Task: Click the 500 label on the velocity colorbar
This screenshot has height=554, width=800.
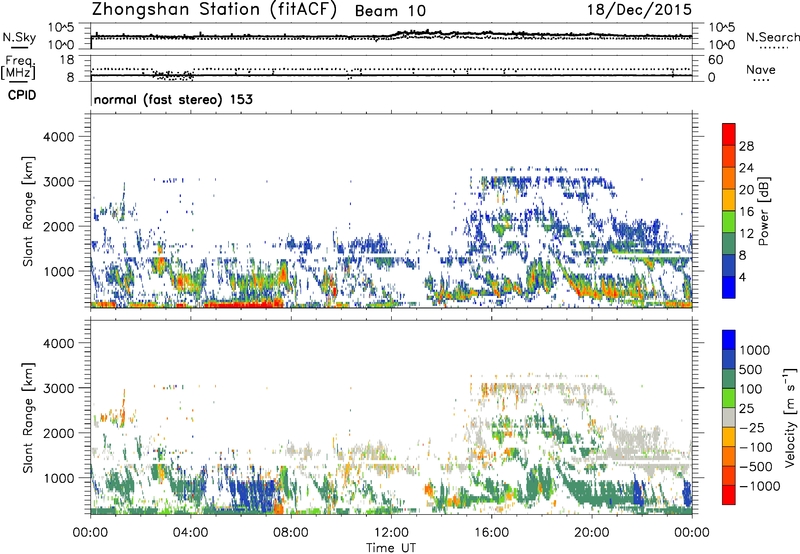Action: coord(752,369)
